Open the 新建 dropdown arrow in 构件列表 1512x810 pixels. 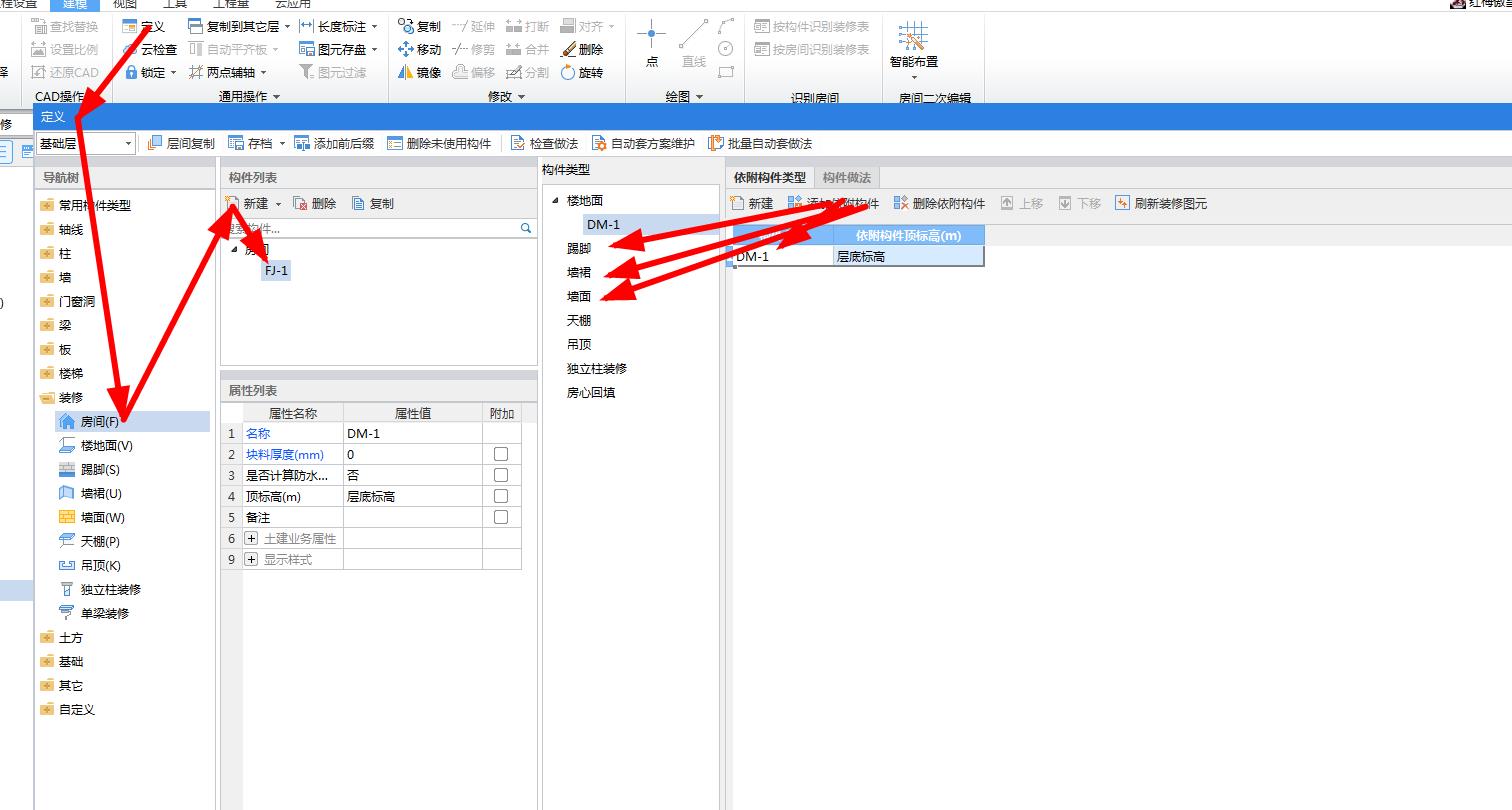coord(279,204)
